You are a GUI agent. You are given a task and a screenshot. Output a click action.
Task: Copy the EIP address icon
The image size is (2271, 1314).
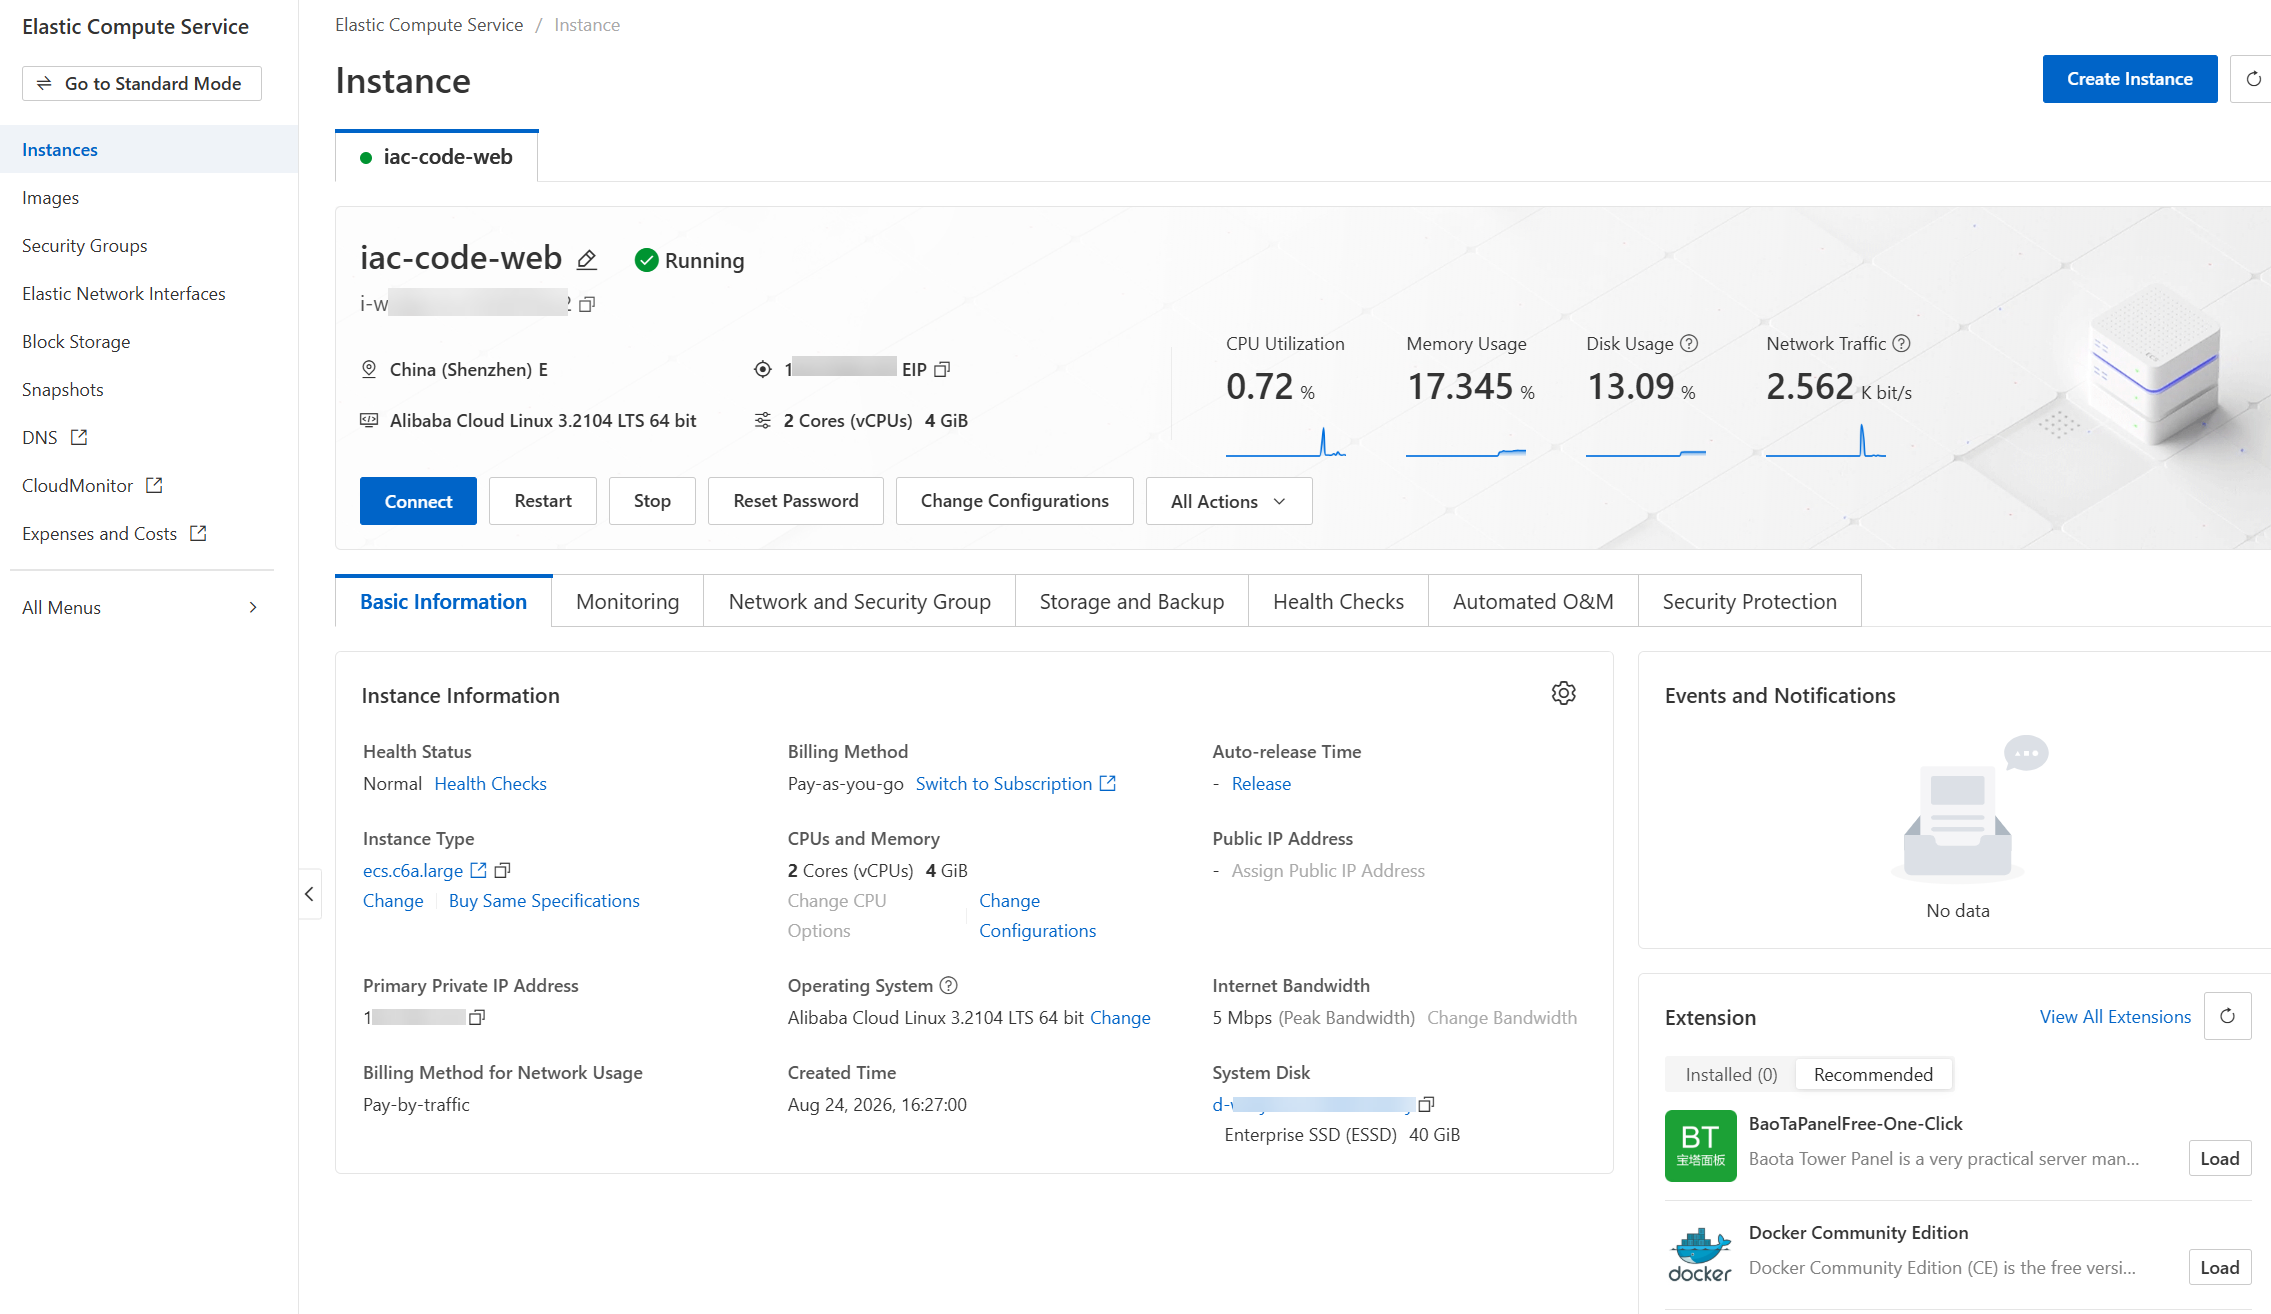click(x=942, y=370)
